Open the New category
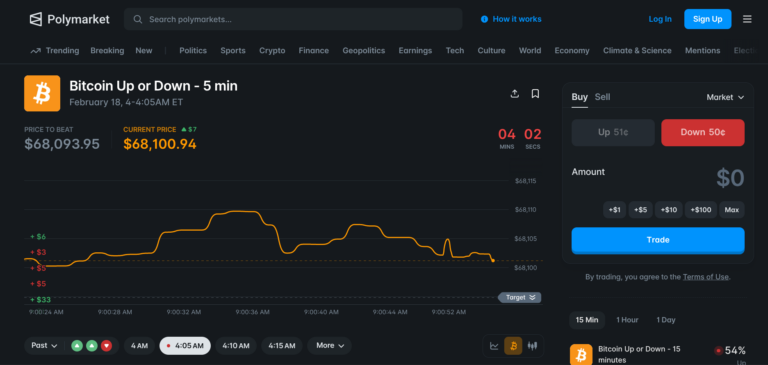This screenshot has height=365, width=768. (144, 50)
